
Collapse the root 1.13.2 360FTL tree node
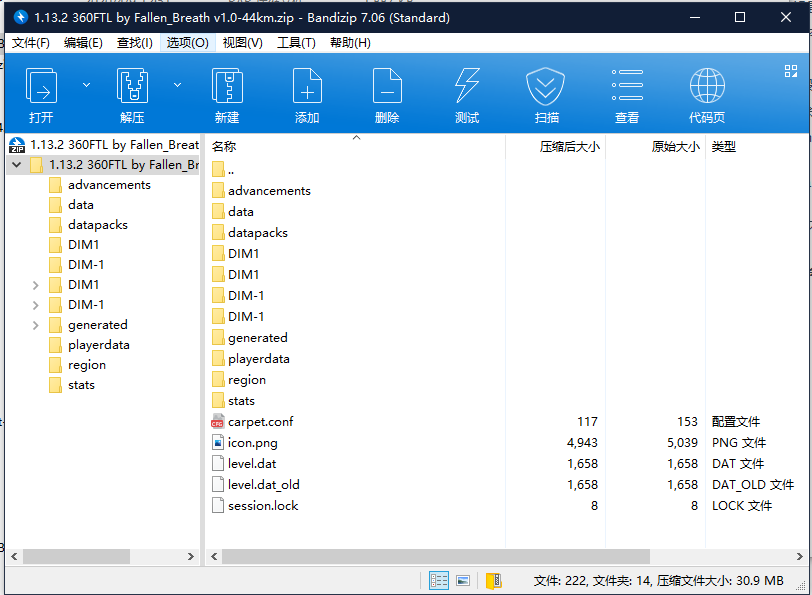click(x=15, y=165)
